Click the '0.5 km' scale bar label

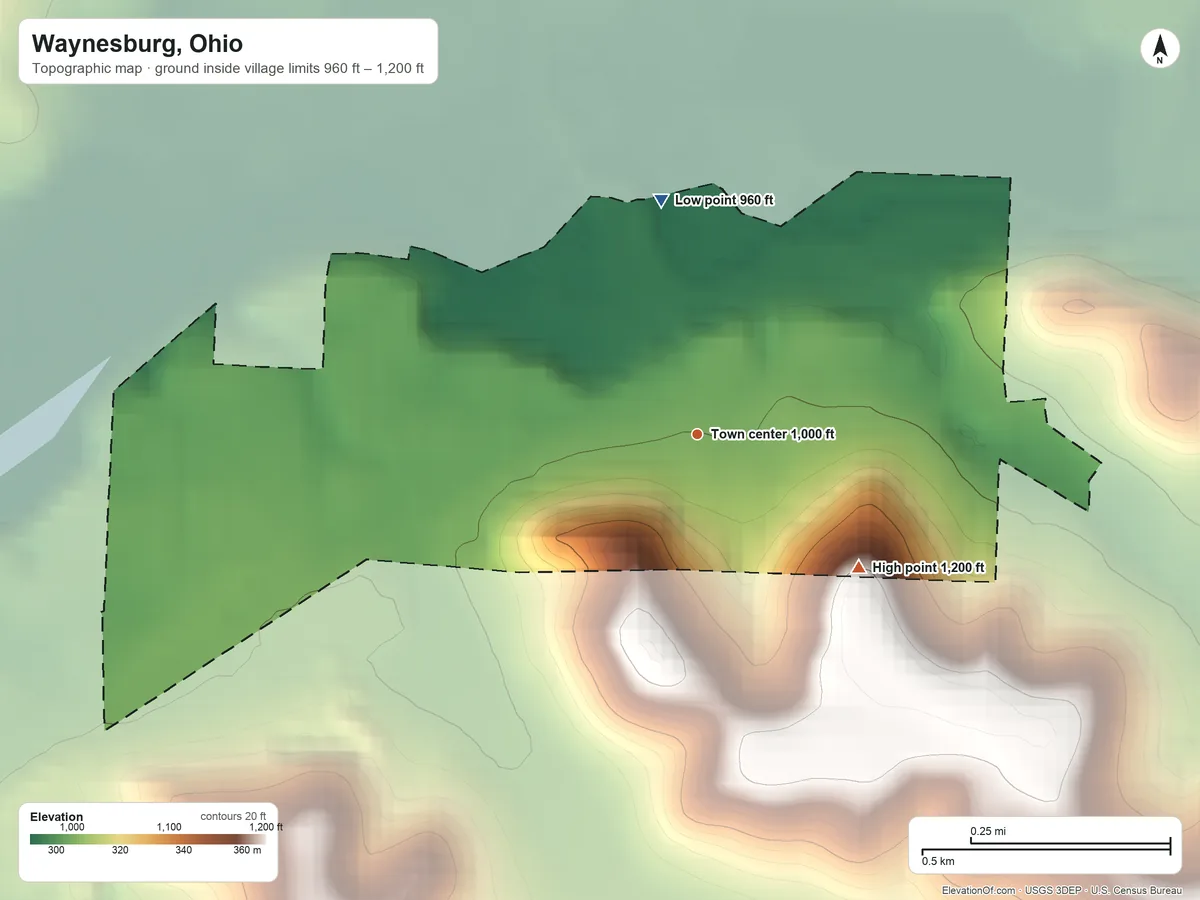[937, 861]
